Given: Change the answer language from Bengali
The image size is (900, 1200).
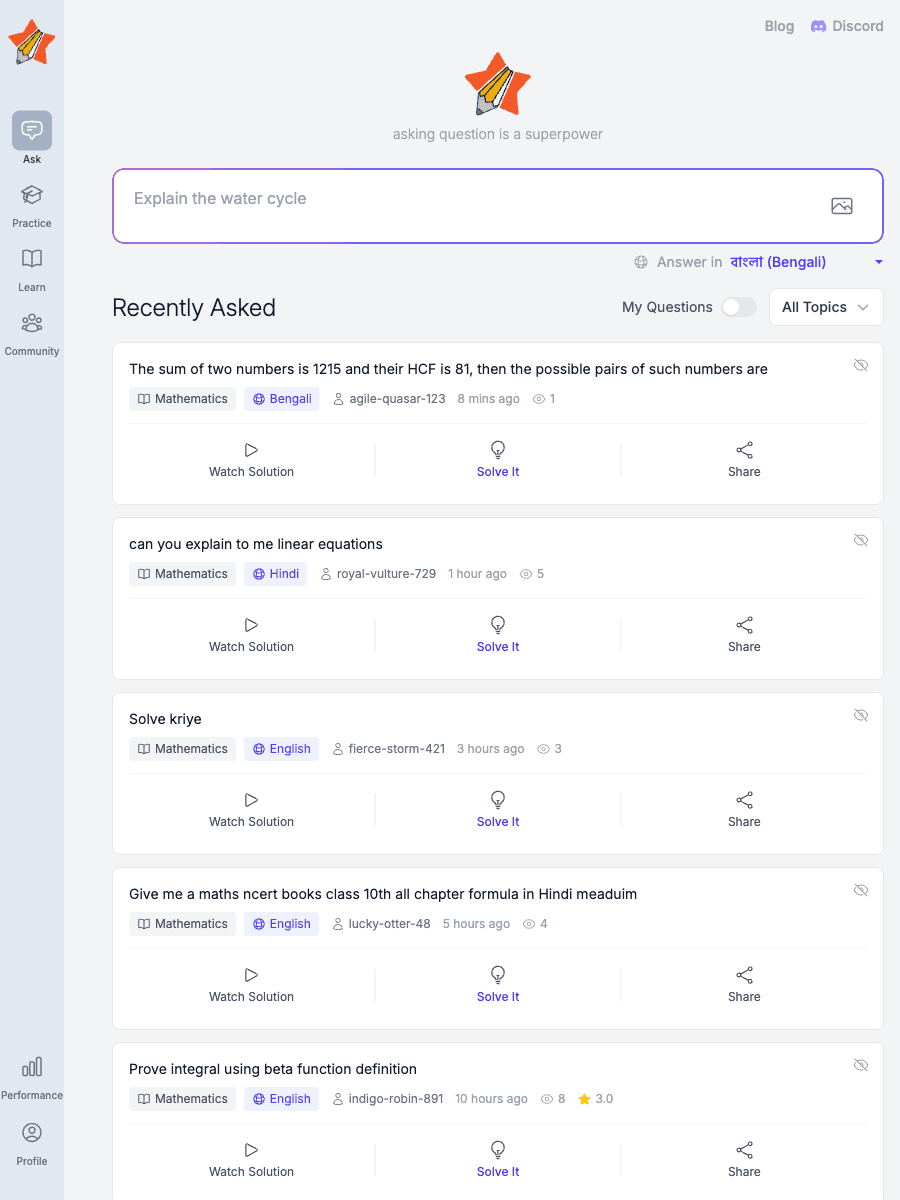Looking at the screenshot, I should 778,262.
